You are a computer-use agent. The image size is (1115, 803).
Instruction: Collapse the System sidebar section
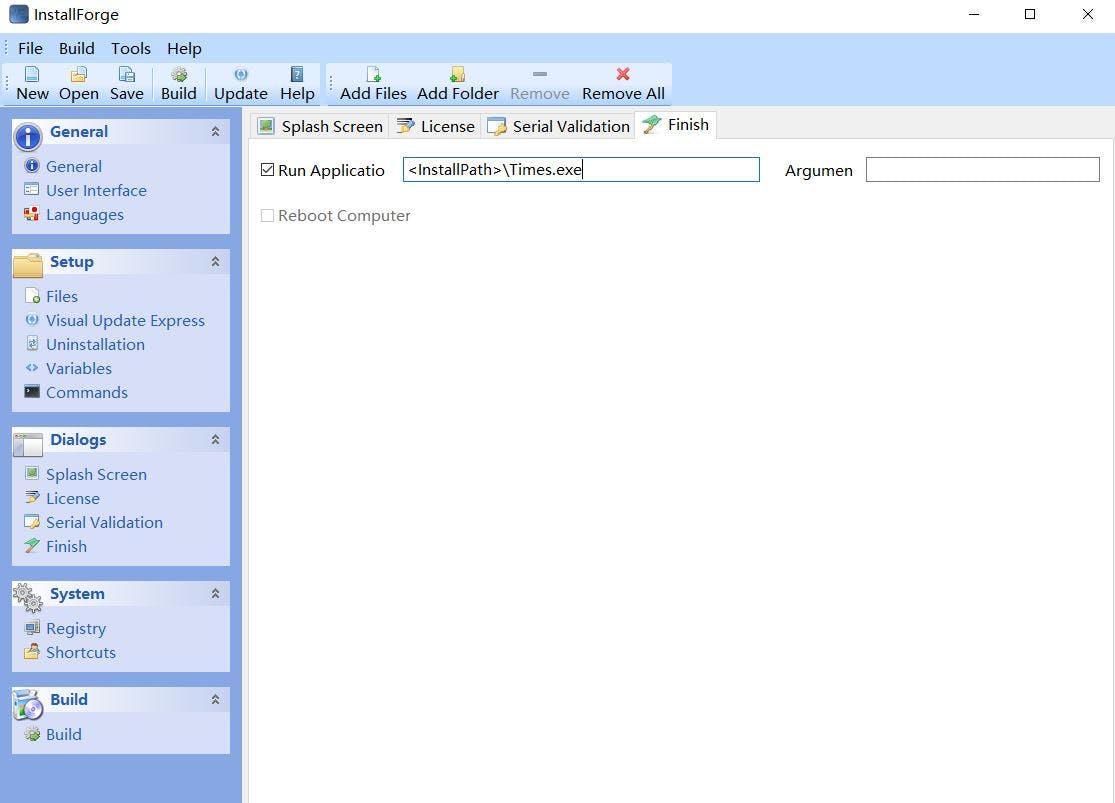click(215, 593)
